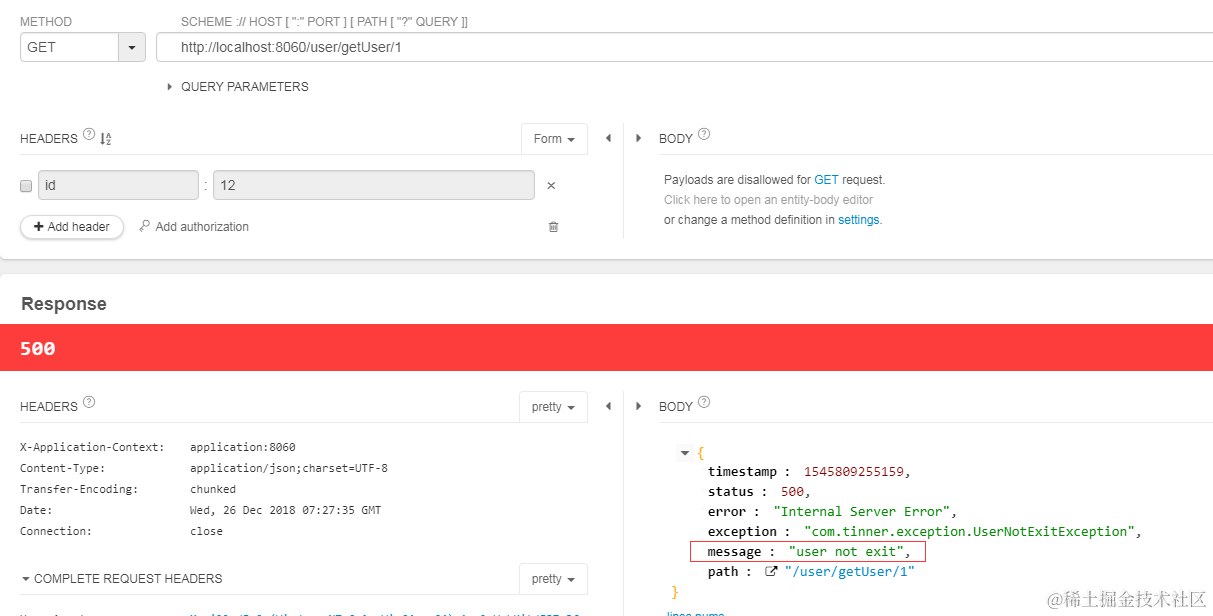
Task: Open response headers pretty dropdown
Action: [553, 407]
